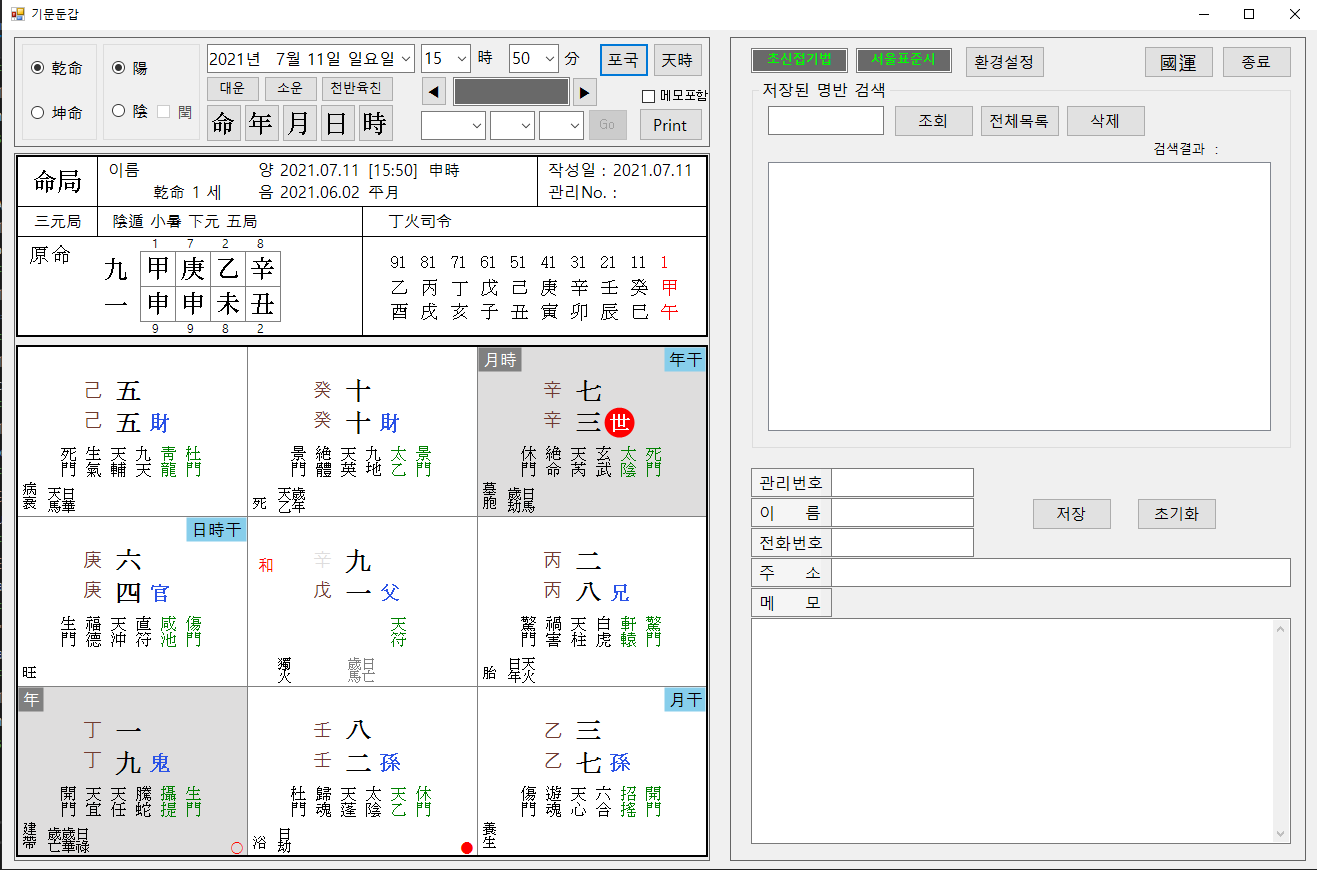Open 환경설정 settings
This screenshot has height=870, width=1317.
click(x=1005, y=61)
